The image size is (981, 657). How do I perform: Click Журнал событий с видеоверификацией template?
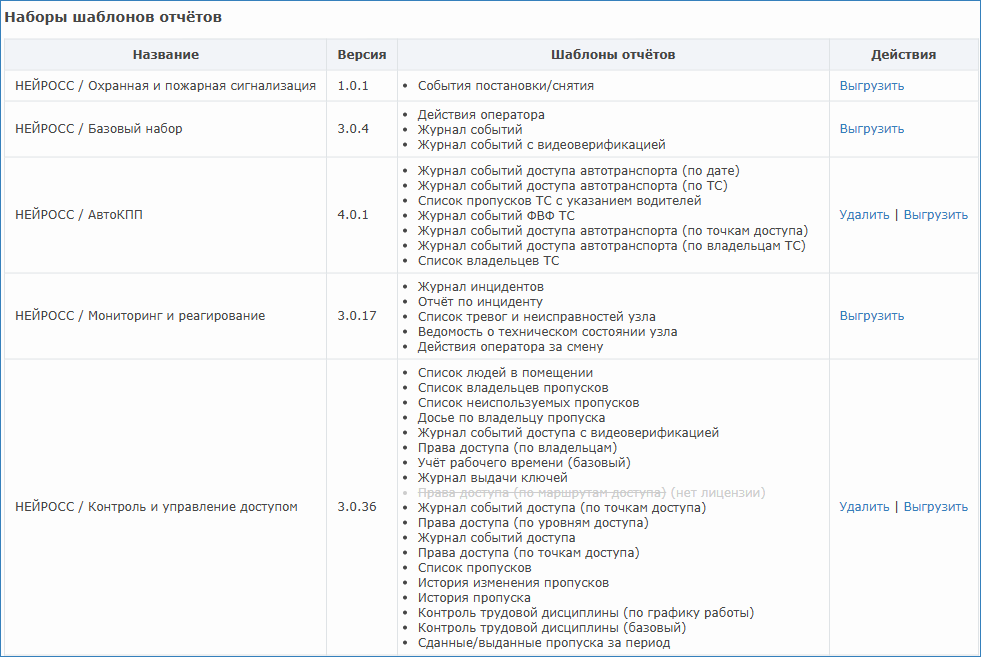[x=542, y=145]
